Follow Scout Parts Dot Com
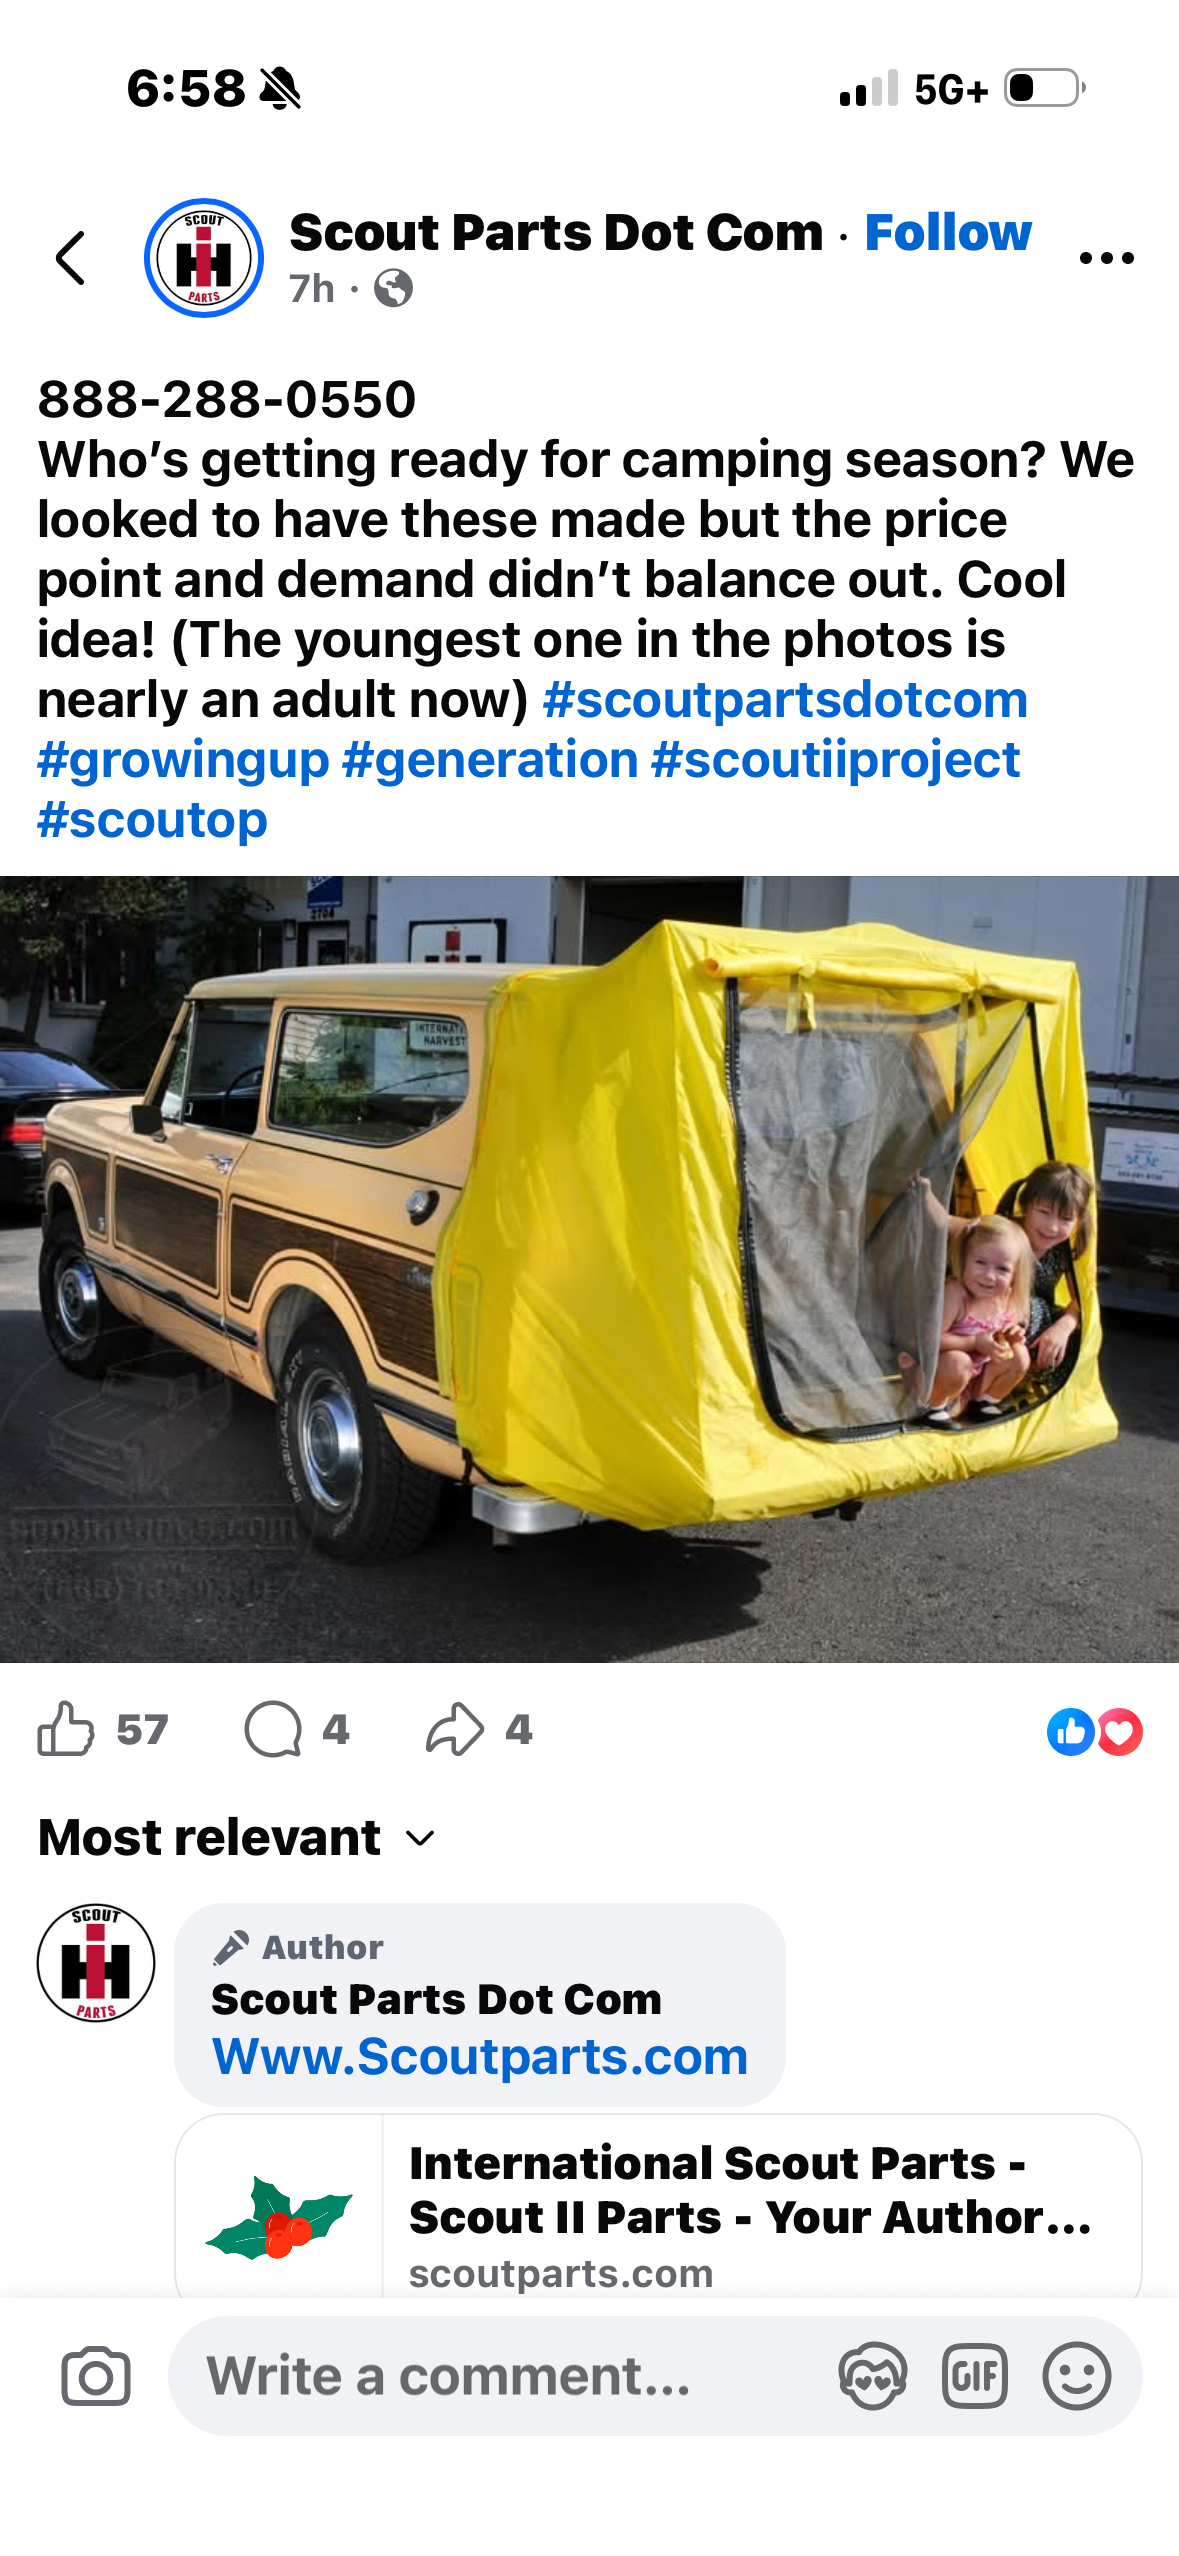This screenshot has height=2556, width=1179. coord(948,232)
